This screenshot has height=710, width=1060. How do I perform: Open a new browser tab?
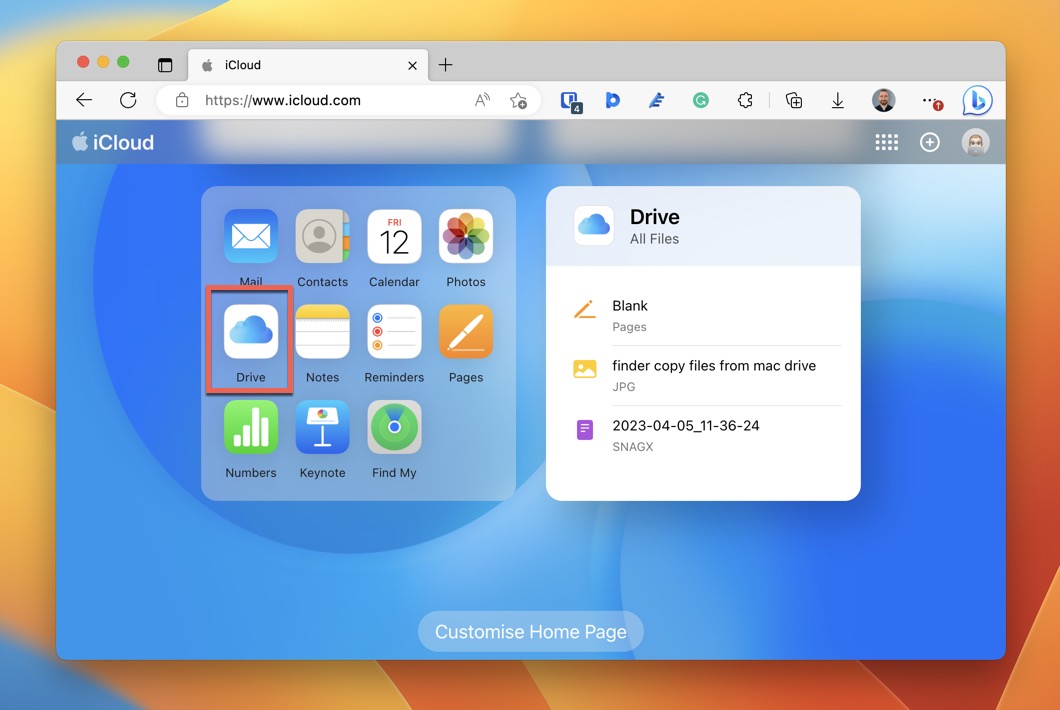445,65
